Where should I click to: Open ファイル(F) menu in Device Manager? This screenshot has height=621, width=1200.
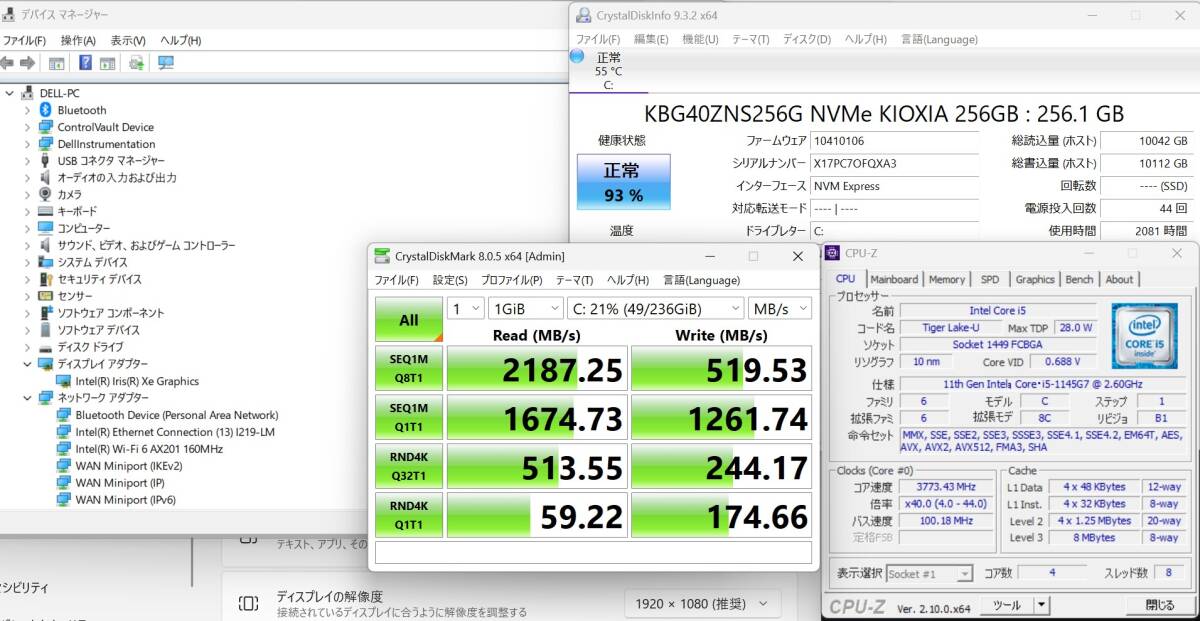(x=24, y=40)
